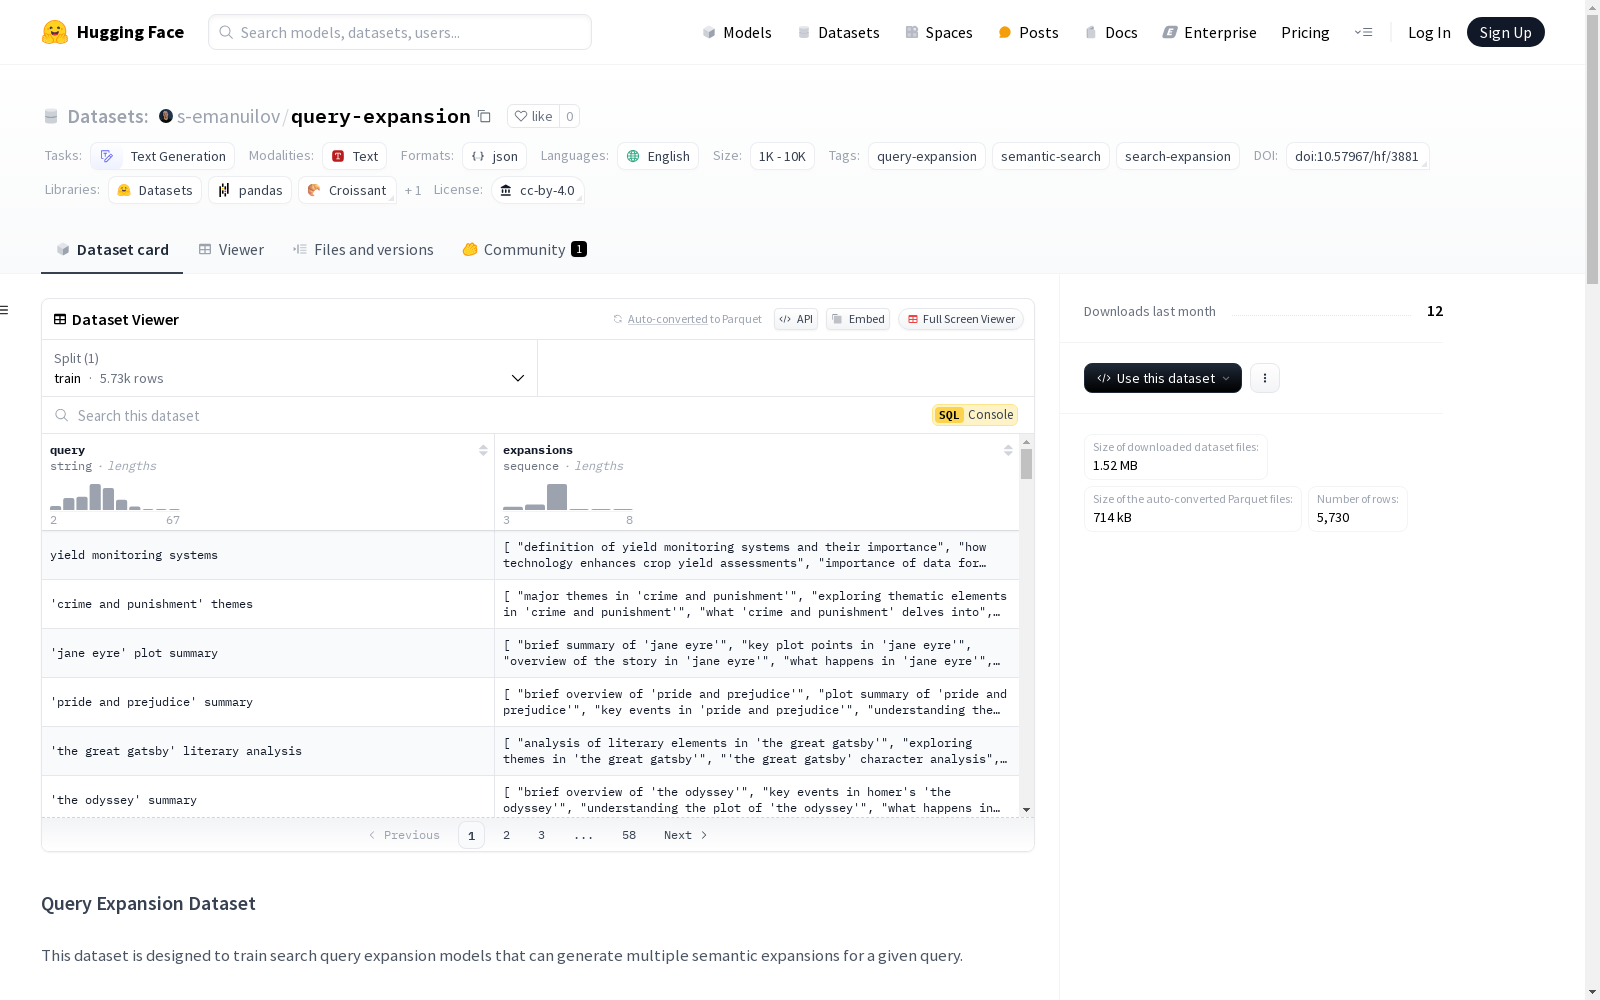Open Datasets in the top navigation
Image resolution: width=1600 pixels, height=1000 pixels.
coord(838,32)
